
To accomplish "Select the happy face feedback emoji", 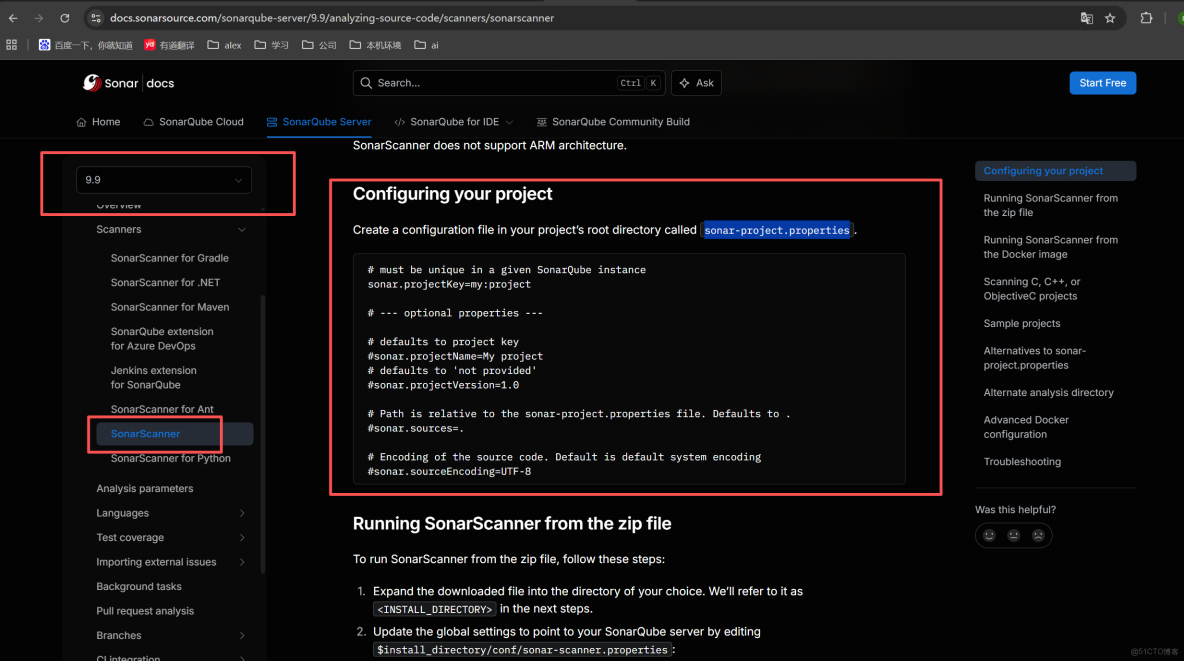I will (988, 535).
